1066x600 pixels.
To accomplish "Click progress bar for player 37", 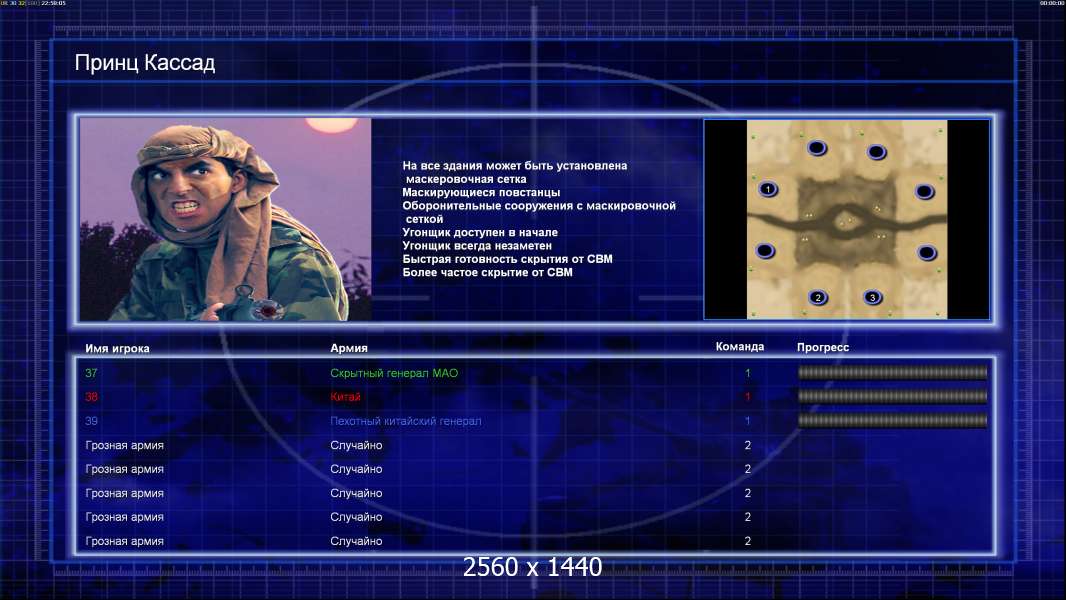I will pos(892,372).
